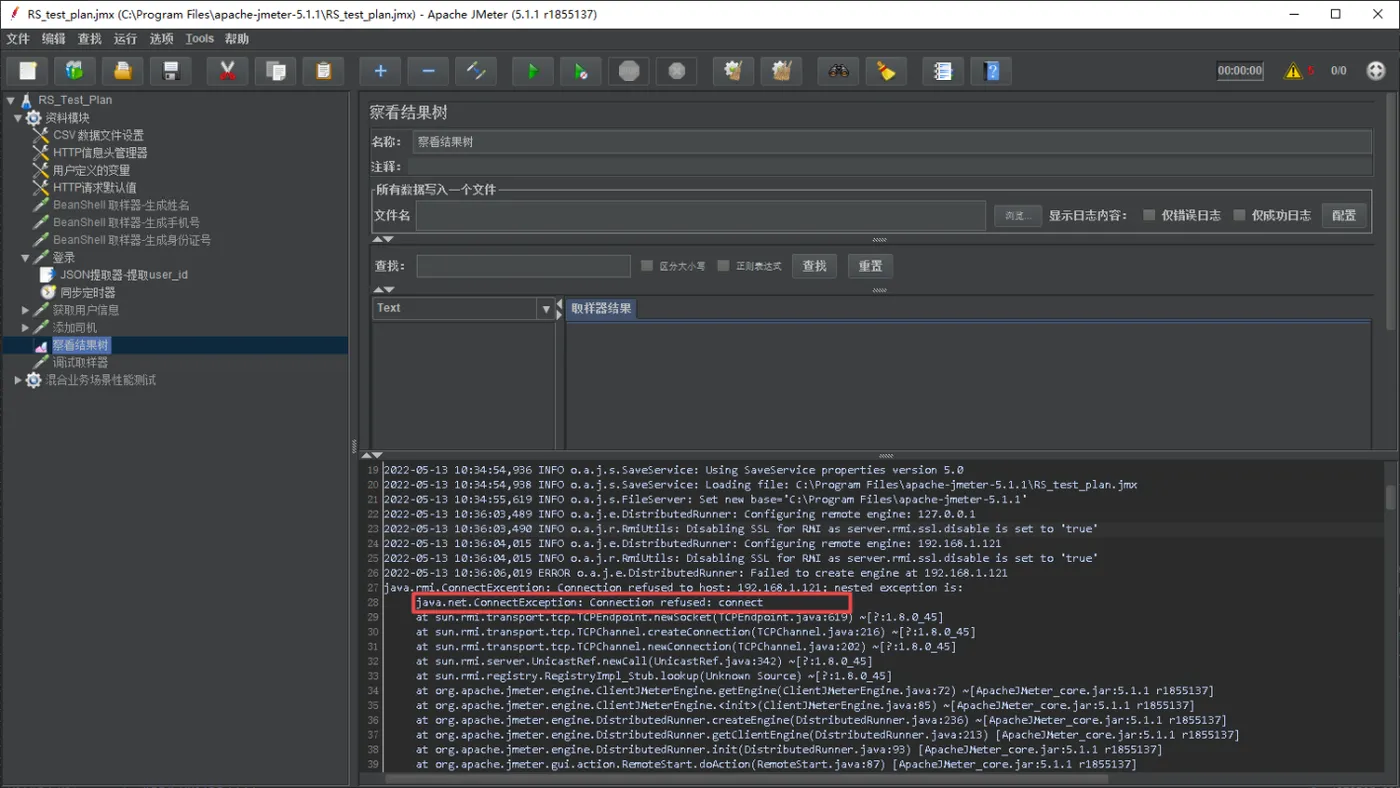Click the 文件名 input field
The width and height of the screenshot is (1400, 788).
click(x=700, y=215)
